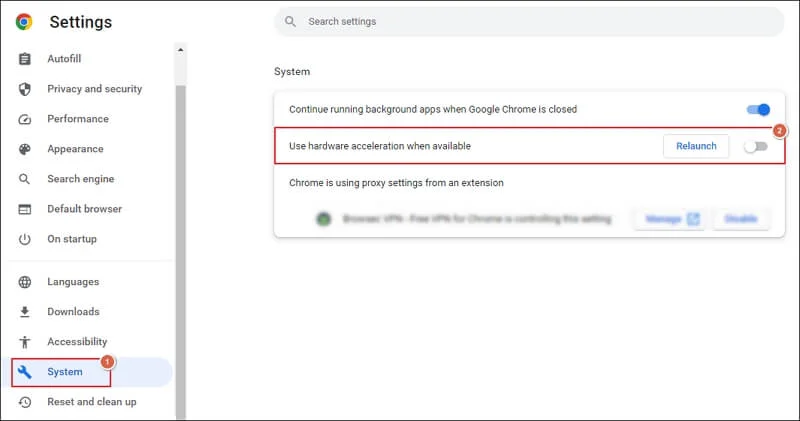Open the Performance section
The image size is (800, 421).
(x=78, y=119)
